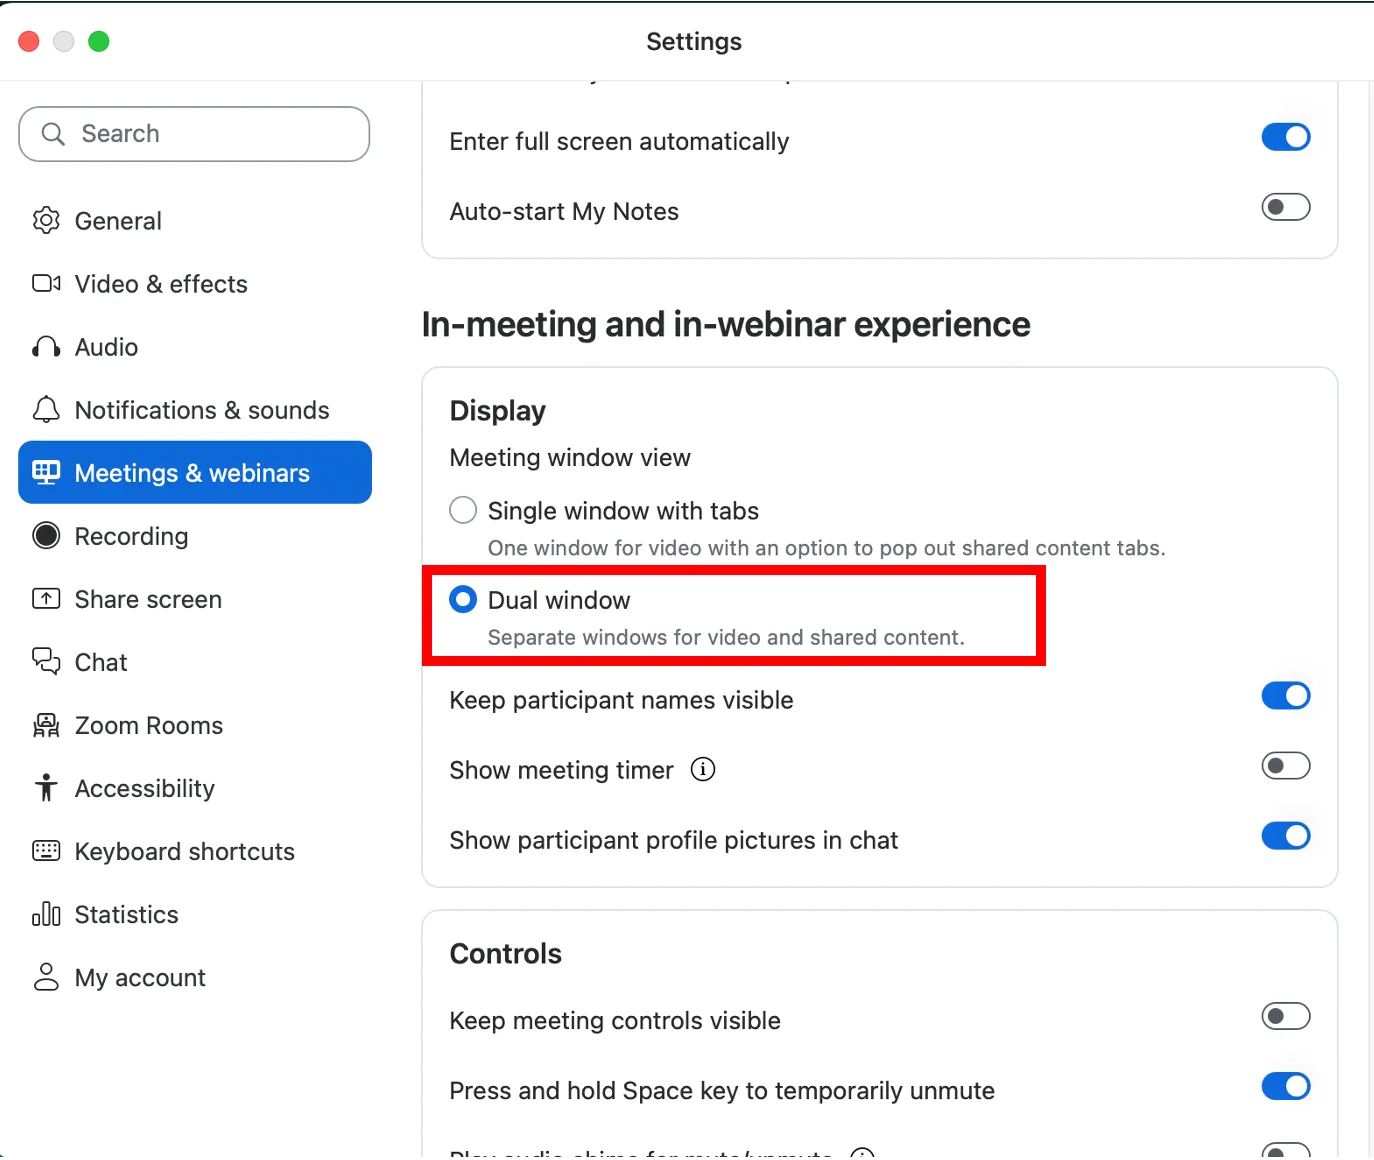Disable Enter full screen automatically
The image size is (1374, 1160).
1286,137
